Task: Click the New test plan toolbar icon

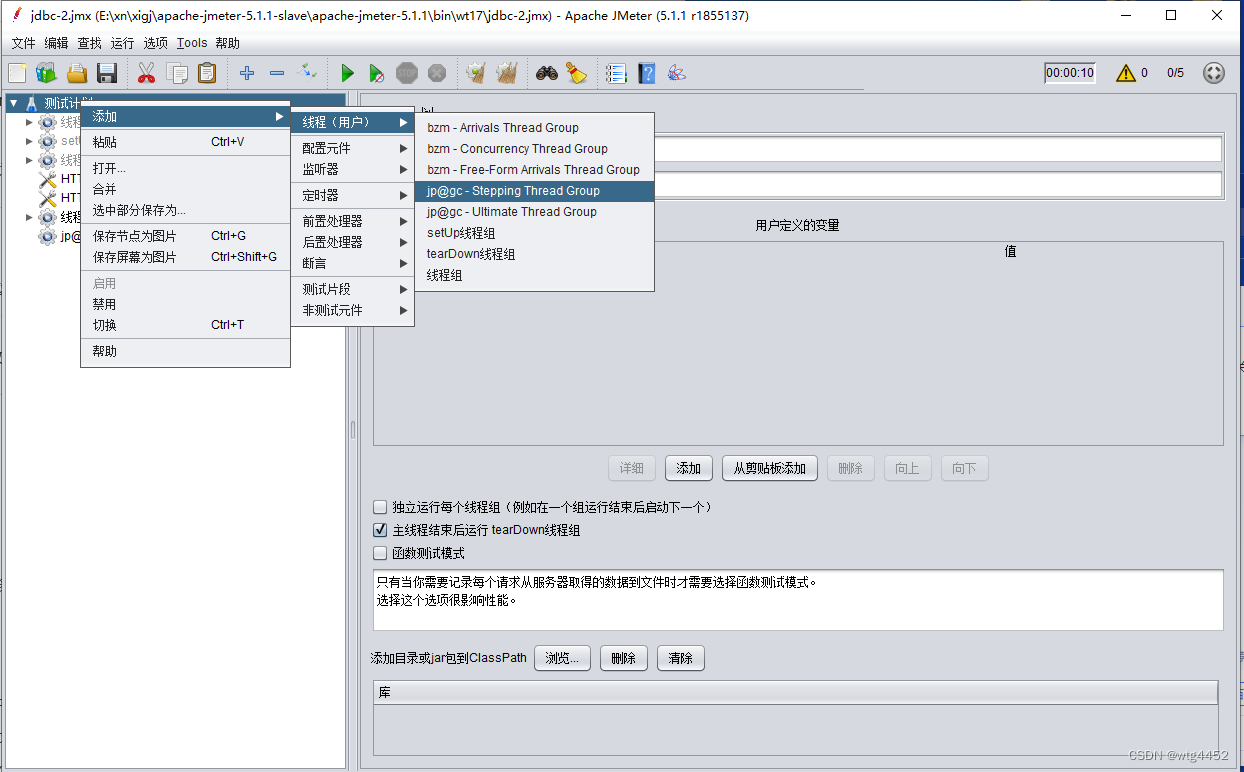Action: click(17, 73)
